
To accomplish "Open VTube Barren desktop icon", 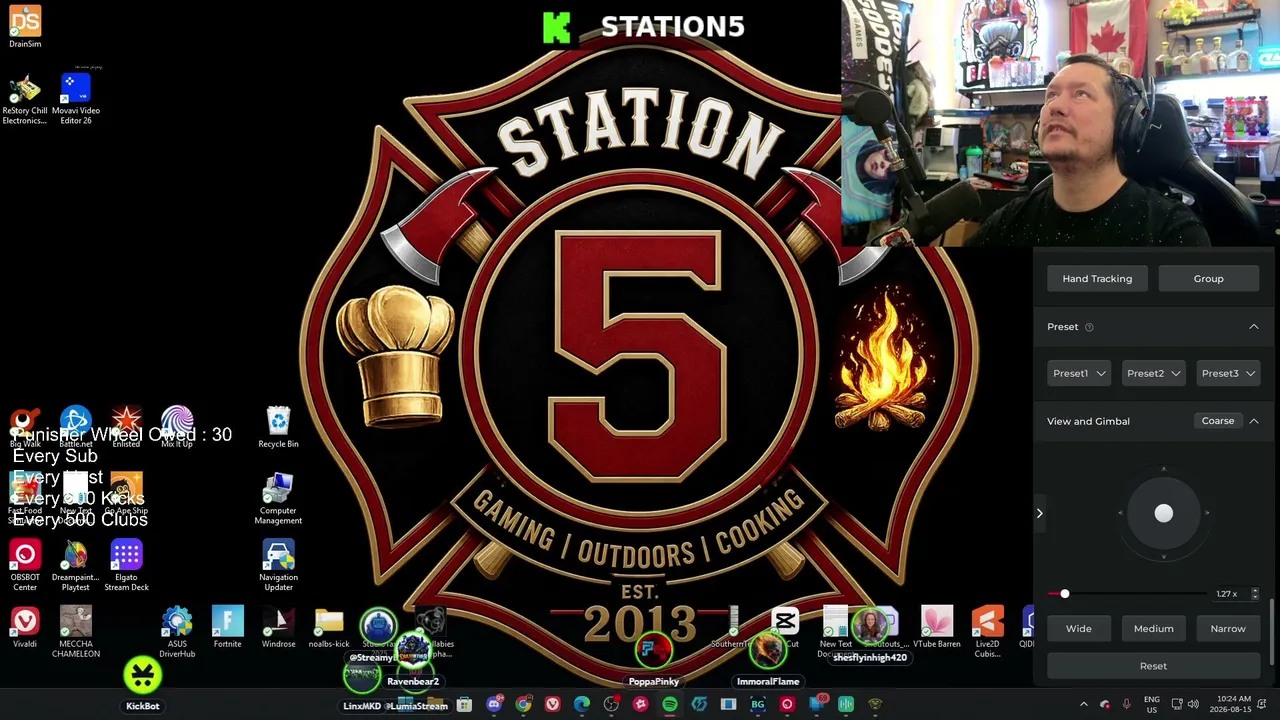I will 937,628.
